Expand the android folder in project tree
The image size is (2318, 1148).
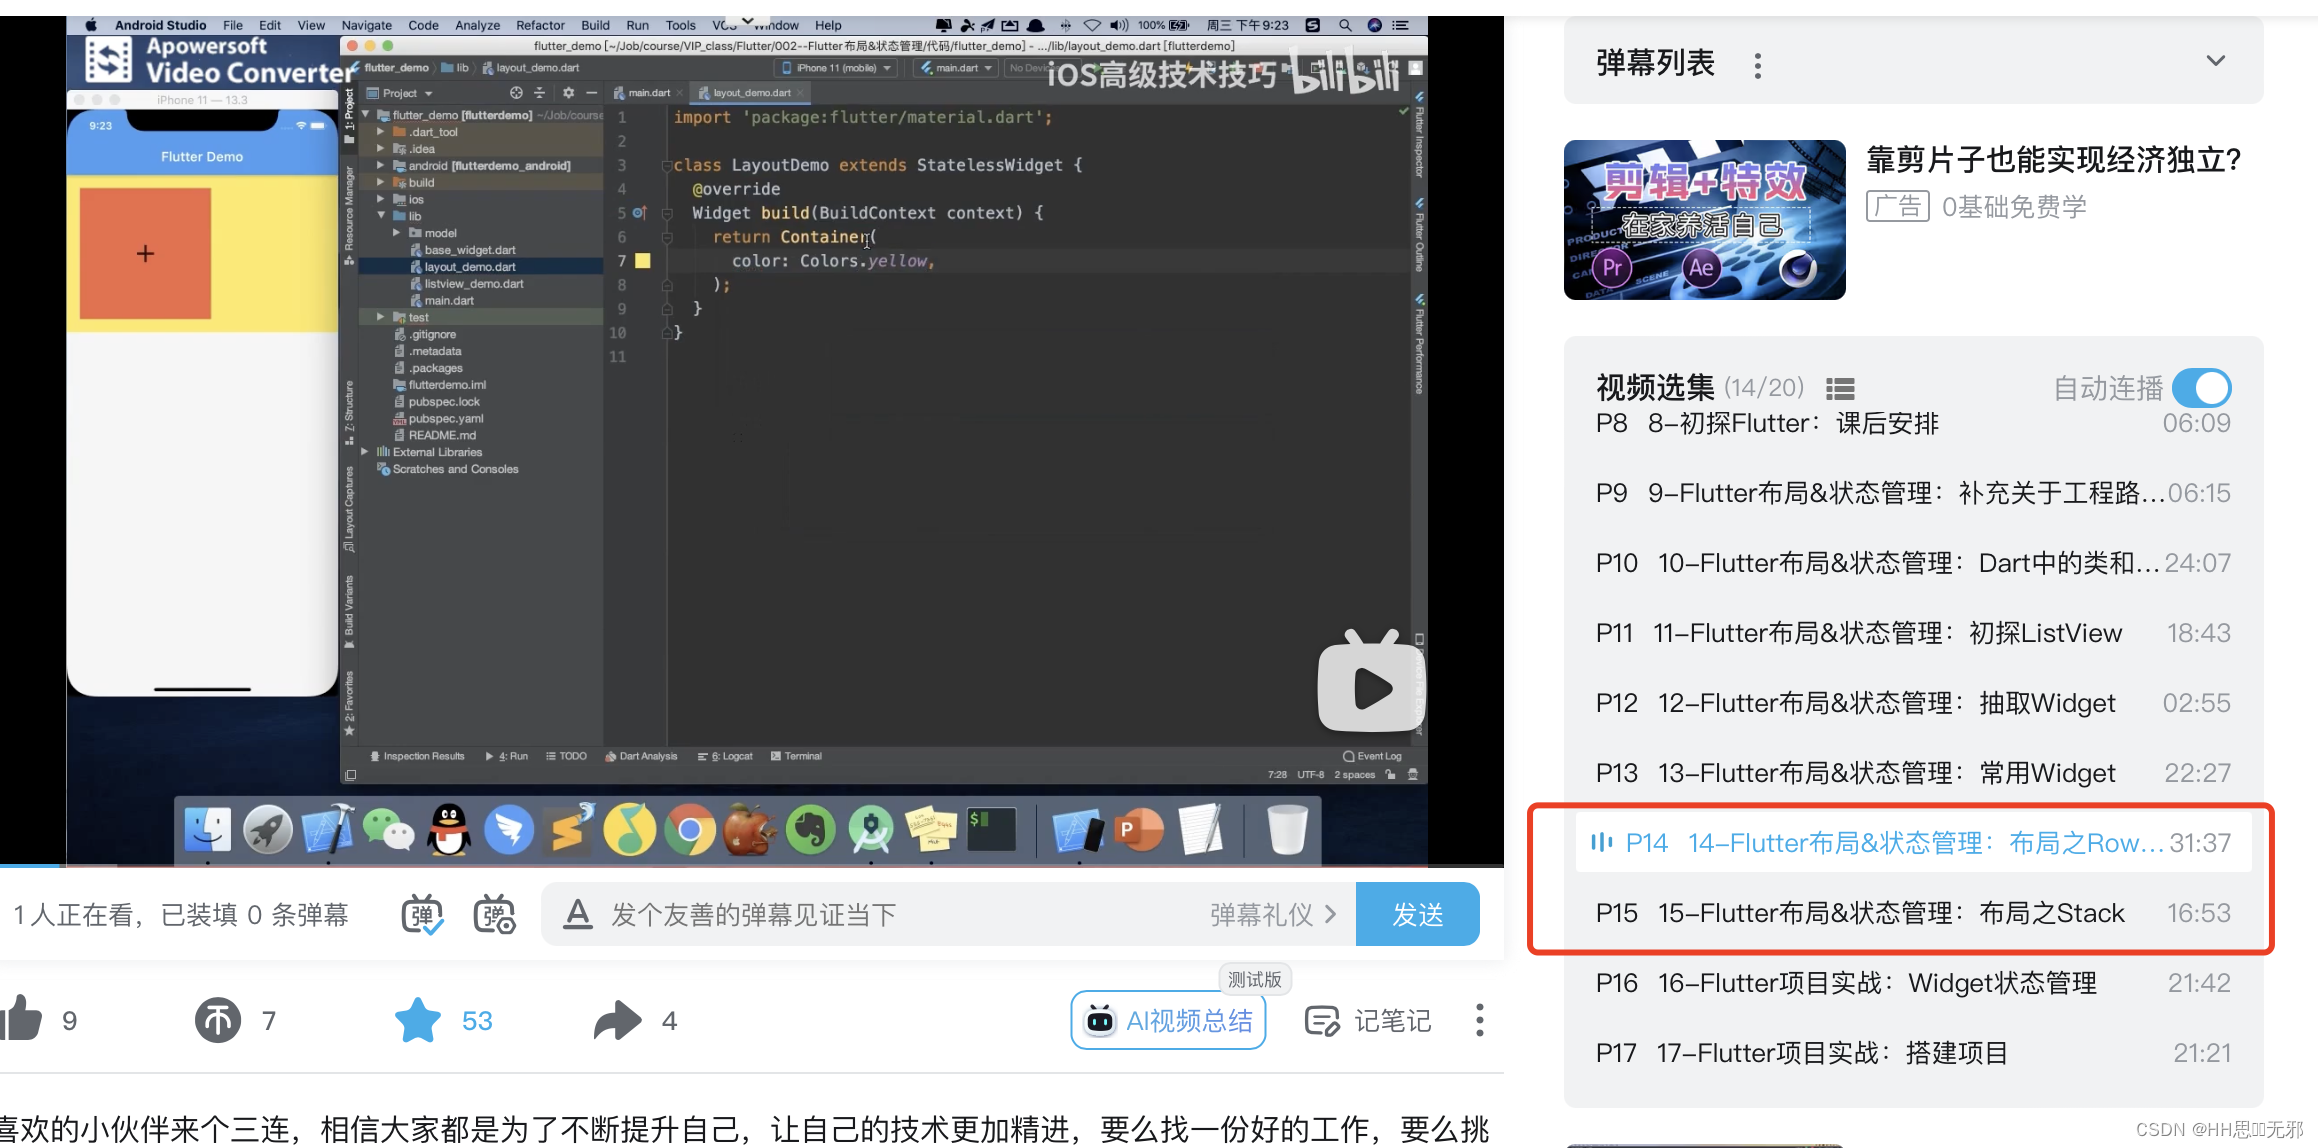click(380, 165)
